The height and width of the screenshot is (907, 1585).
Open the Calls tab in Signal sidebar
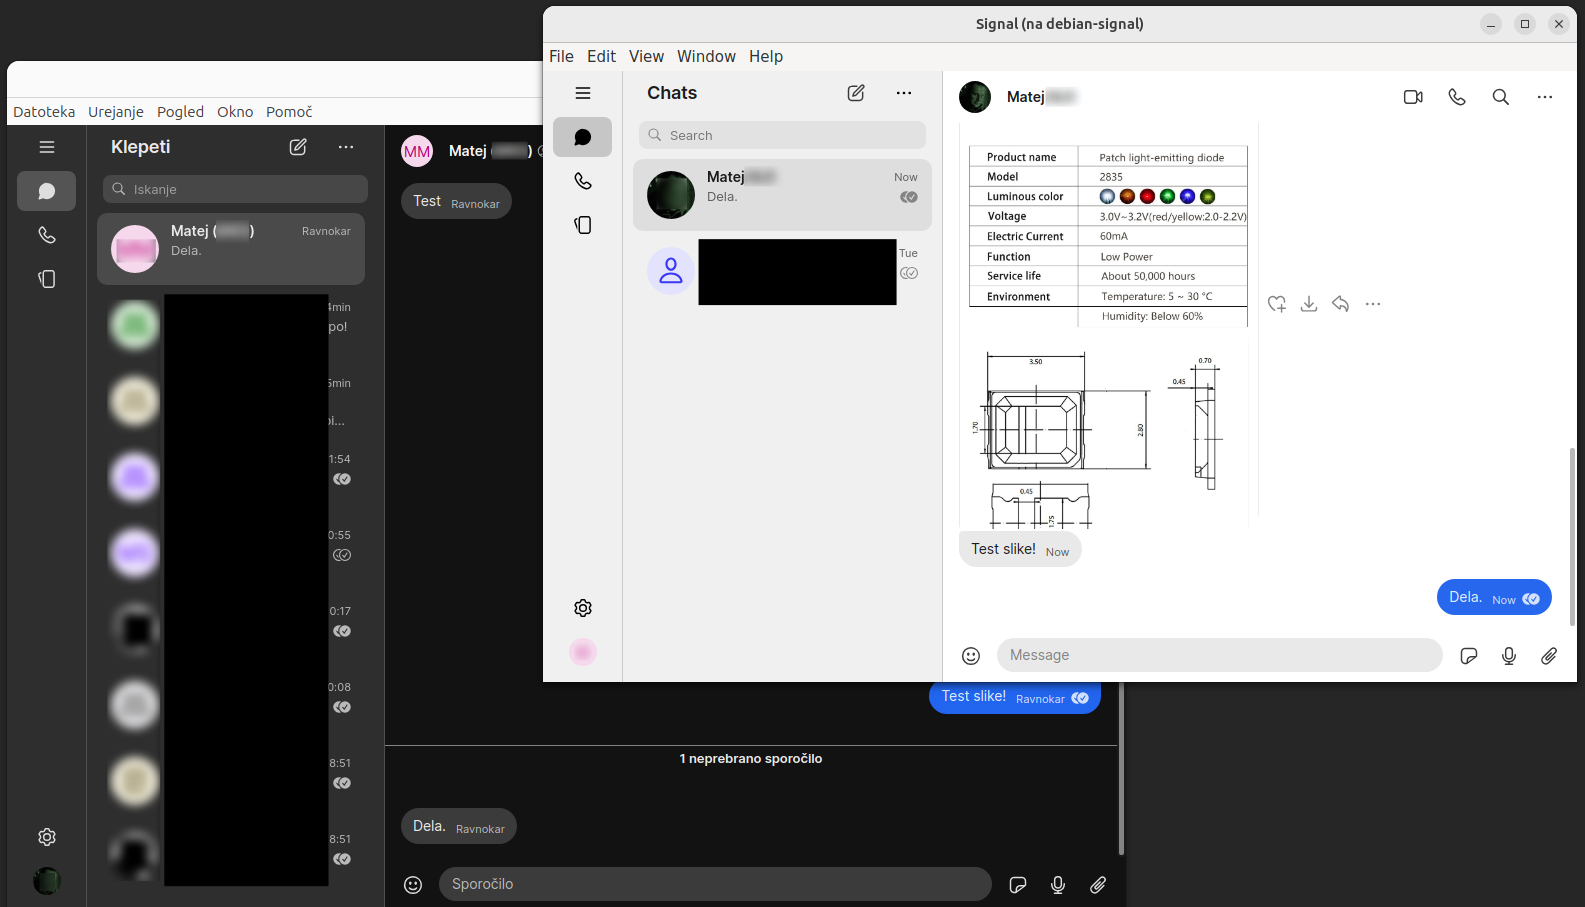tap(583, 181)
